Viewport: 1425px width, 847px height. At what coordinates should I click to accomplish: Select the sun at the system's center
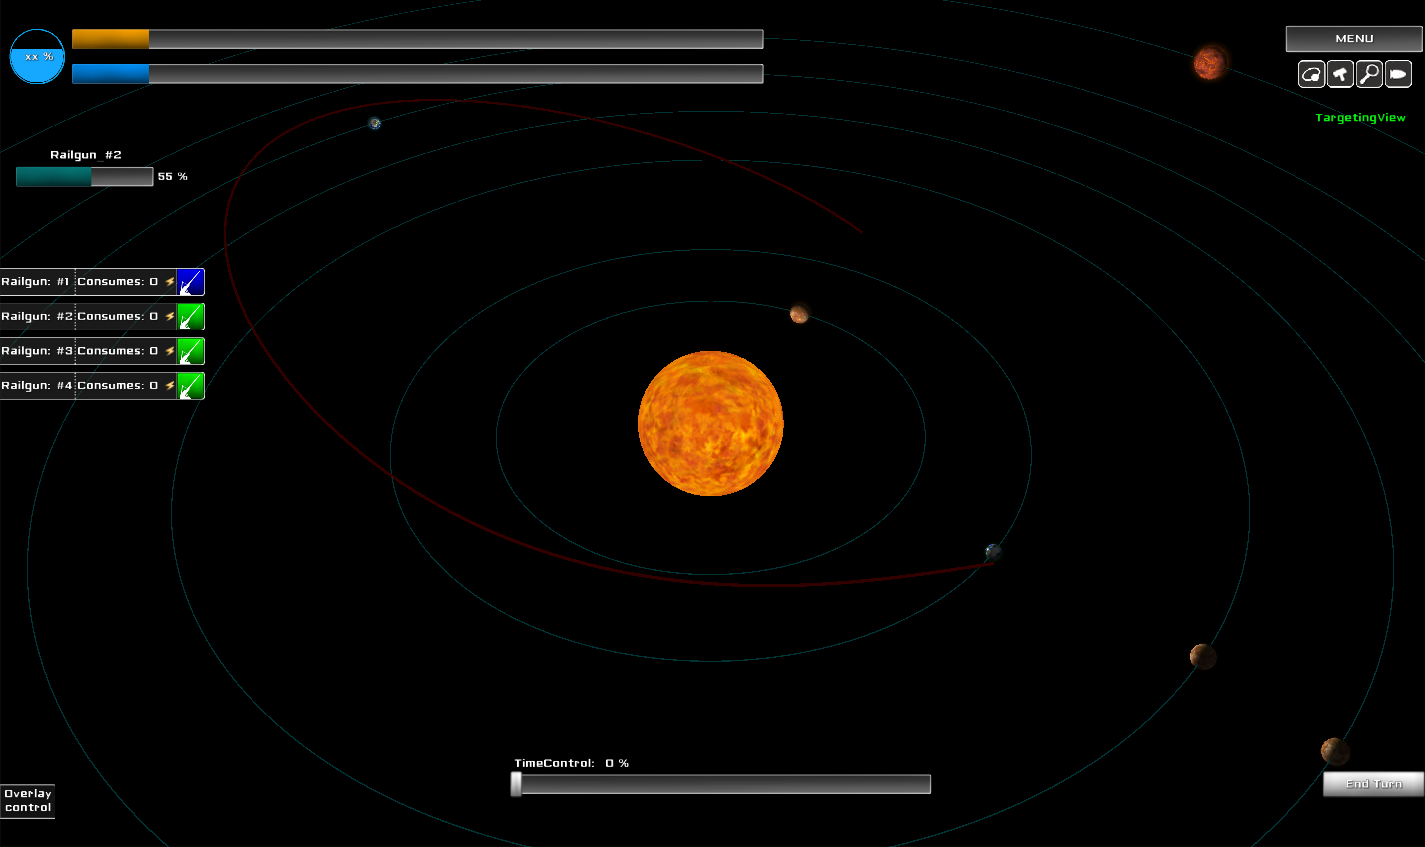(x=711, y=423)
